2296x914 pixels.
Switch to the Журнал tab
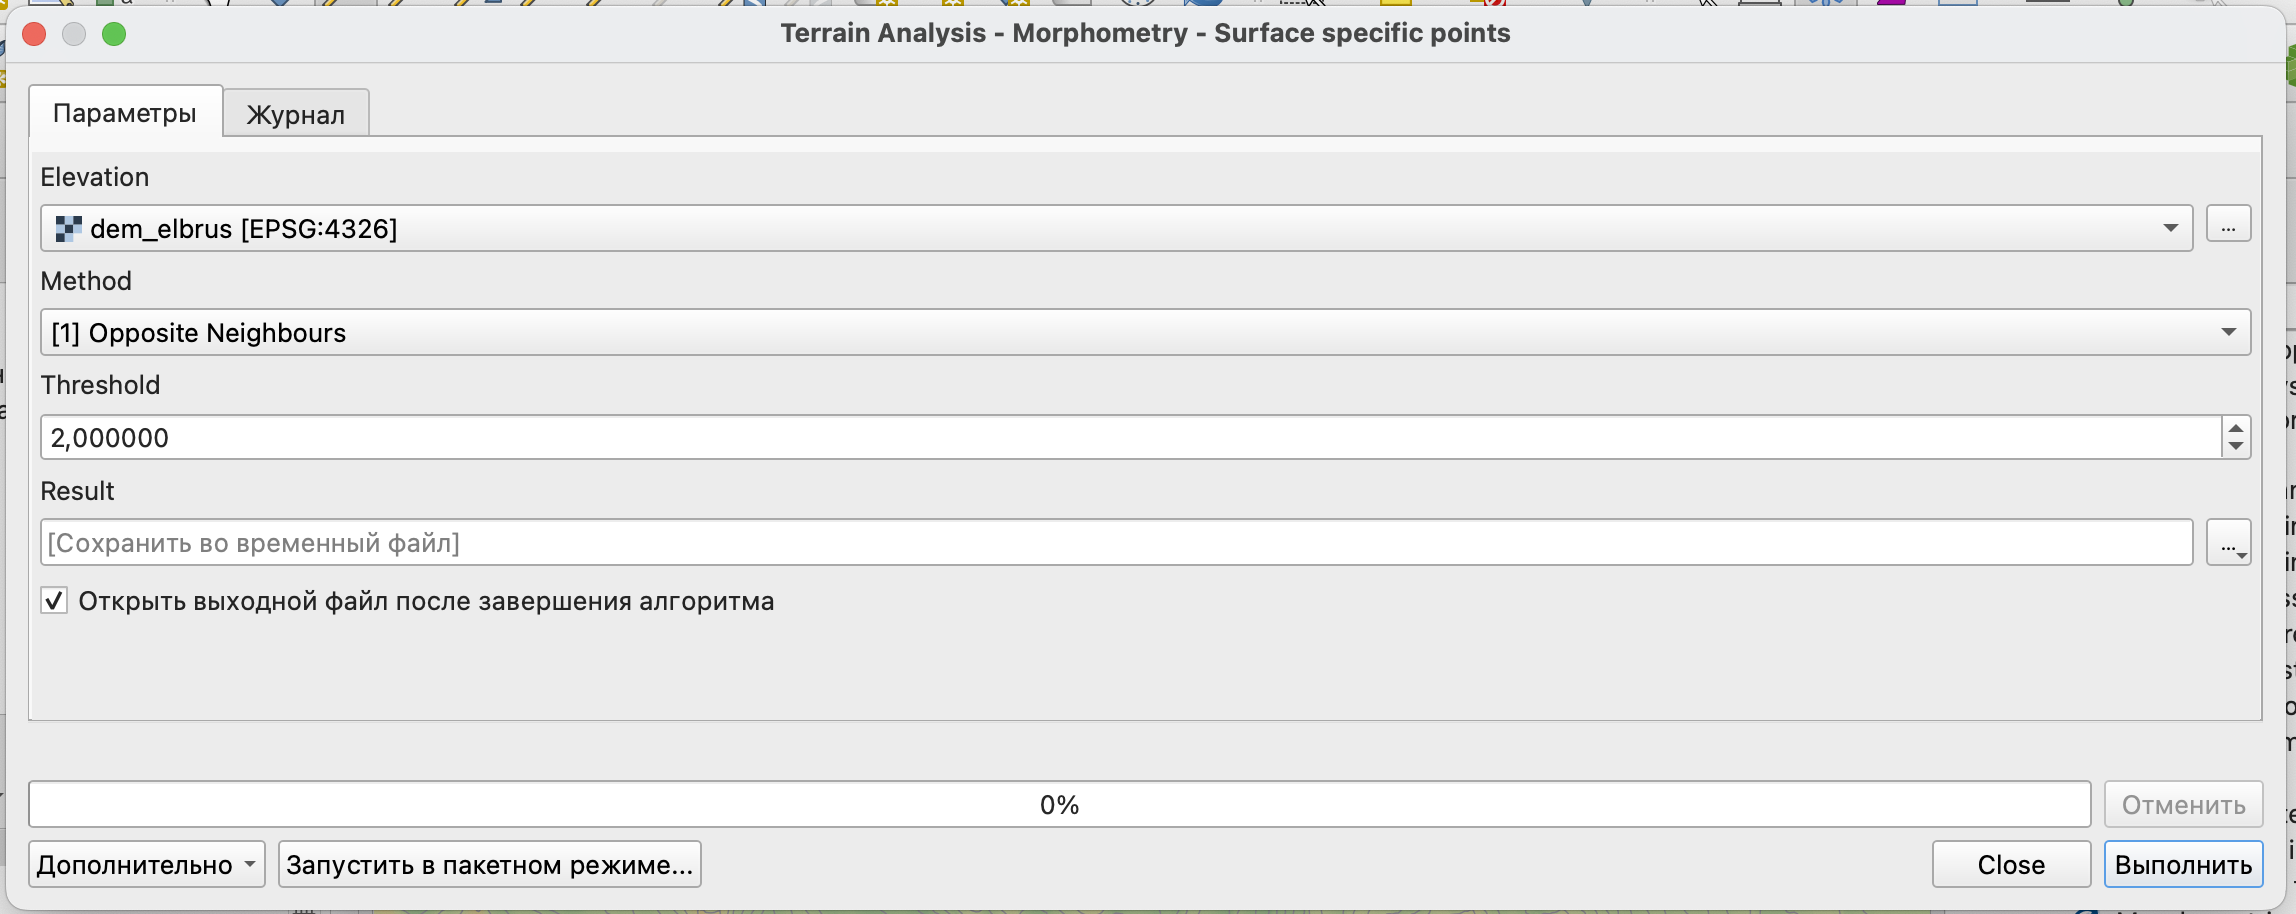(296, 114)
